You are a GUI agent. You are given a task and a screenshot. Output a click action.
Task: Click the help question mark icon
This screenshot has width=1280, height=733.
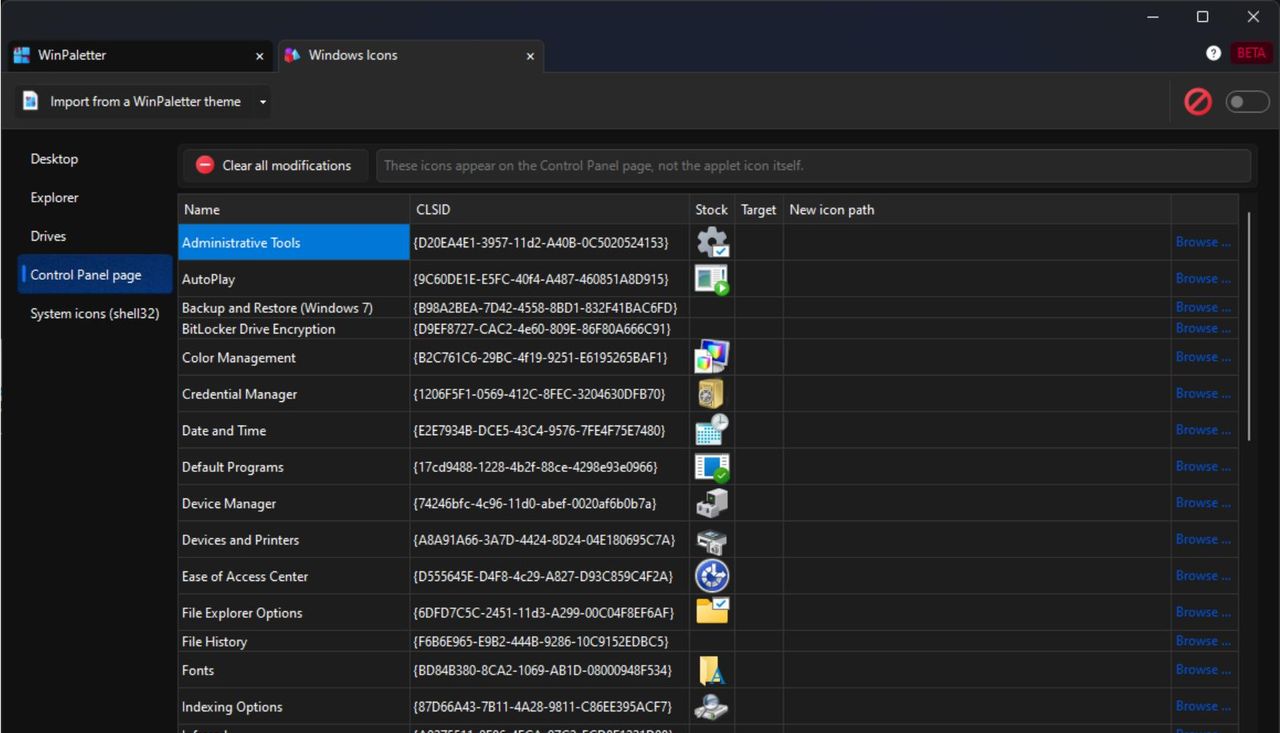pyautogui.click(x=1213, y=52)
